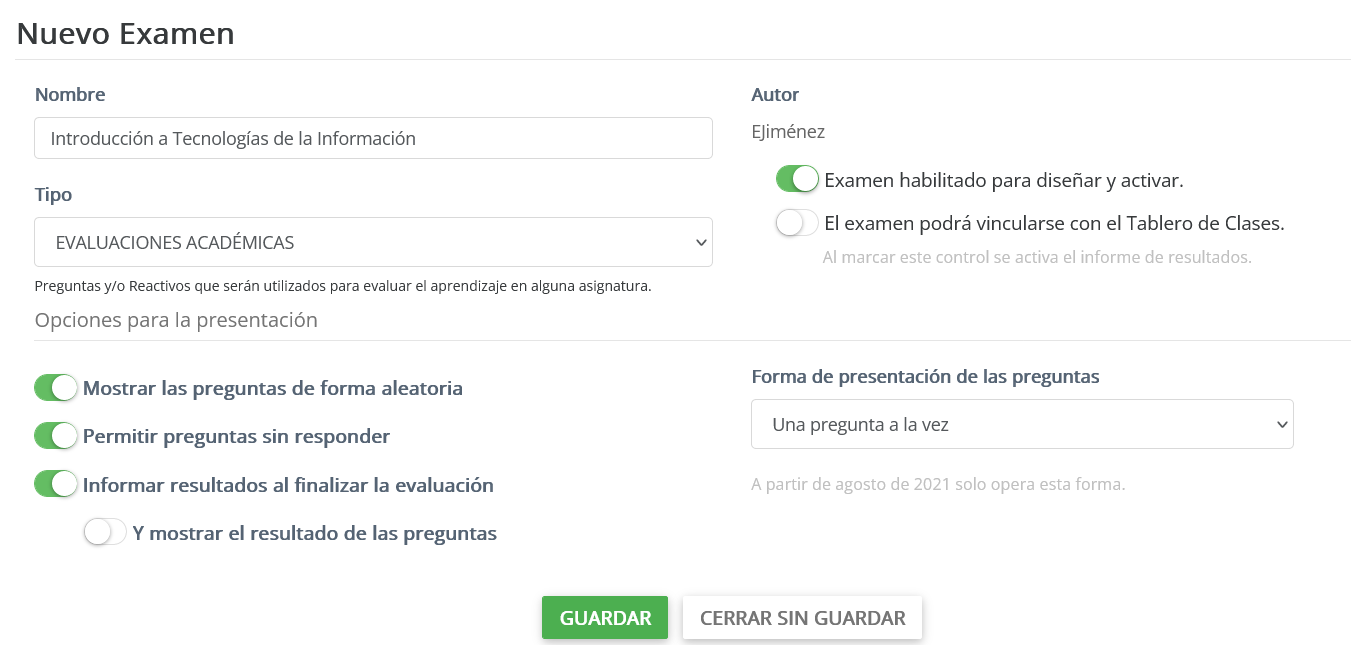Click into the Nombre text field
Image resolution: width=1351 pixels, height=666 pixels.
(373, 138)
